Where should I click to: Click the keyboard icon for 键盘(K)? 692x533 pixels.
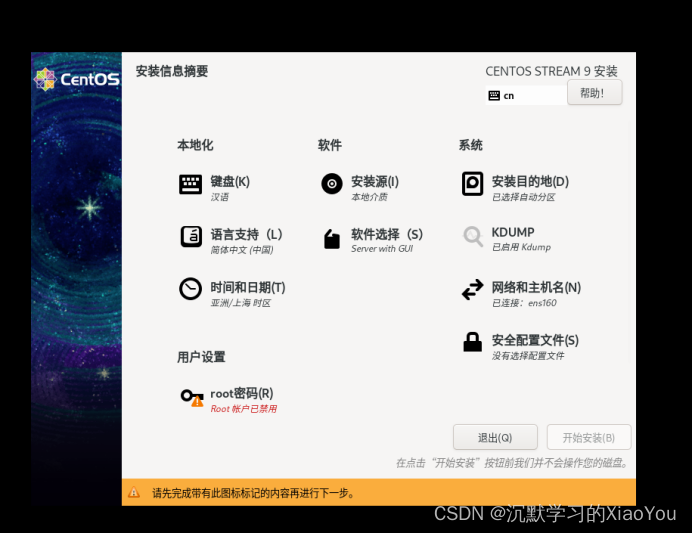point(191,184)
